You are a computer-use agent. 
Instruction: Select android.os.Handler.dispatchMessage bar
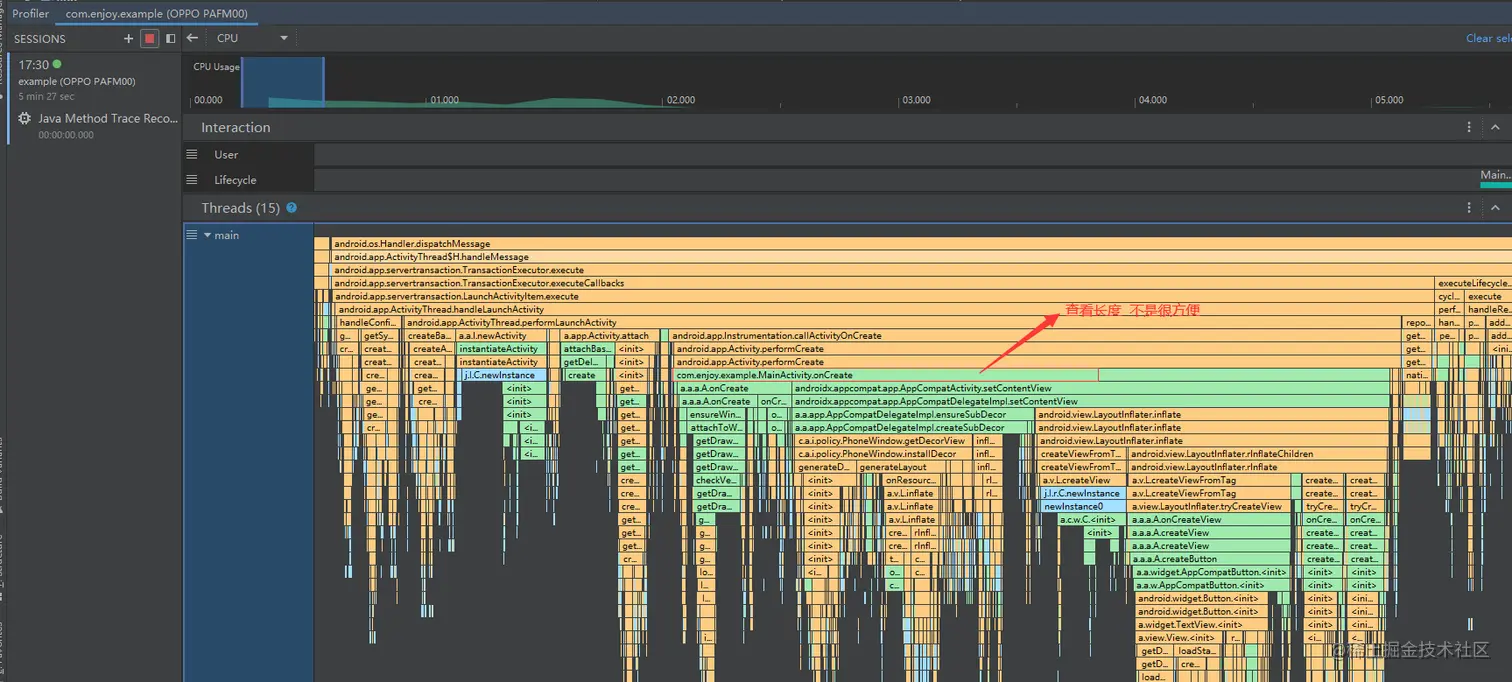tap(920, 244)
